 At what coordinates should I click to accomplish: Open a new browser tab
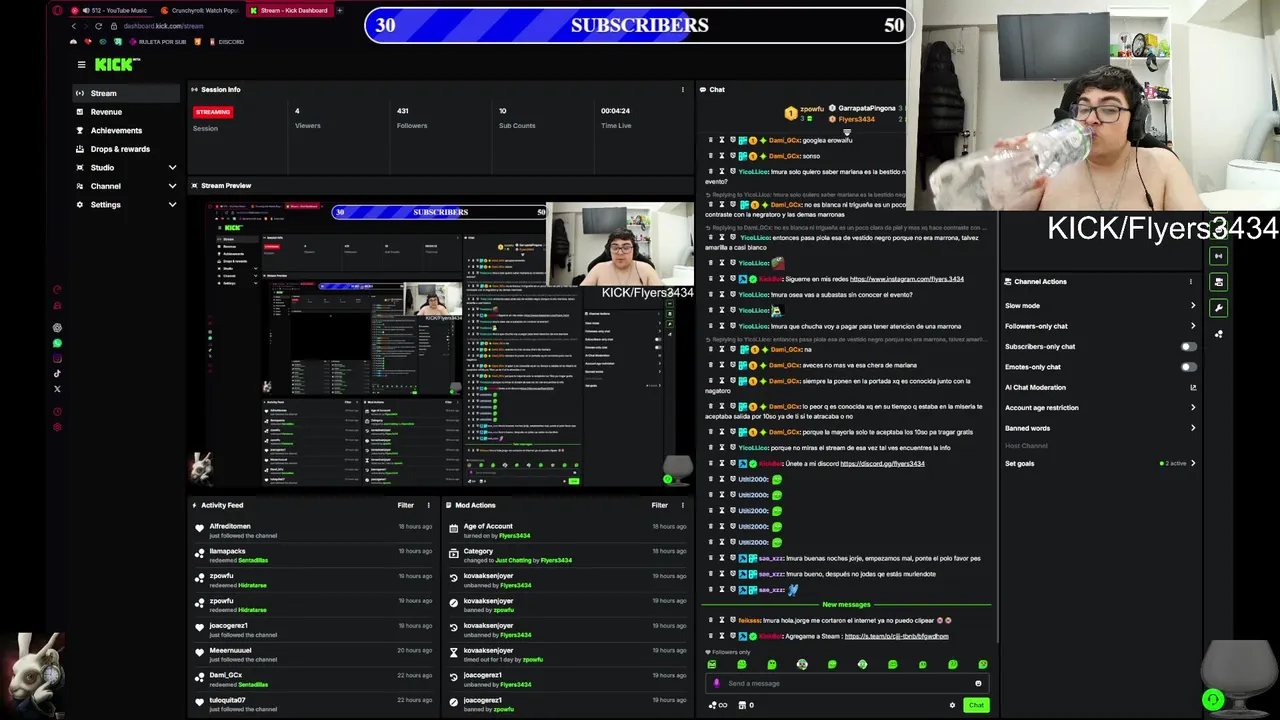pyautogui.click(x=340, y=10)
